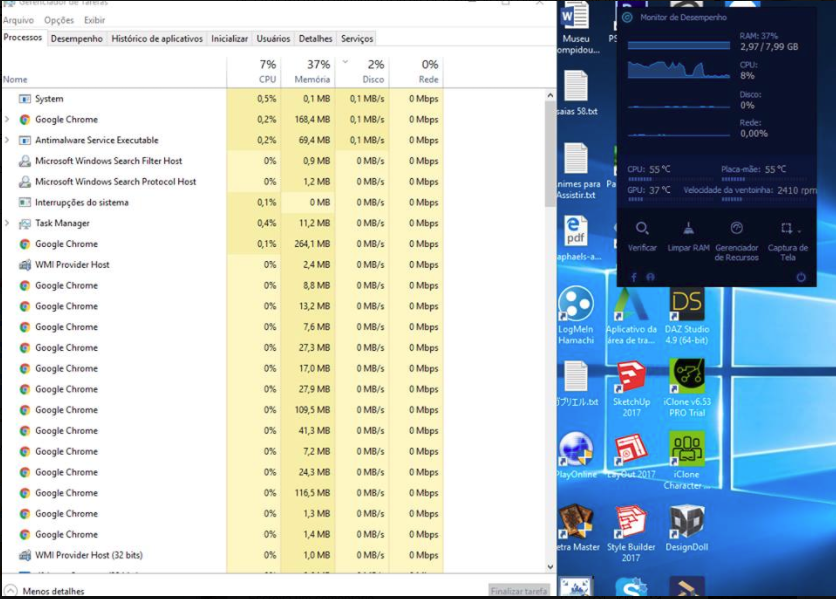Expand the Google Chrome 168,4 MB process
The width and height of the screenshot is (836, 599).
(7, 119)
